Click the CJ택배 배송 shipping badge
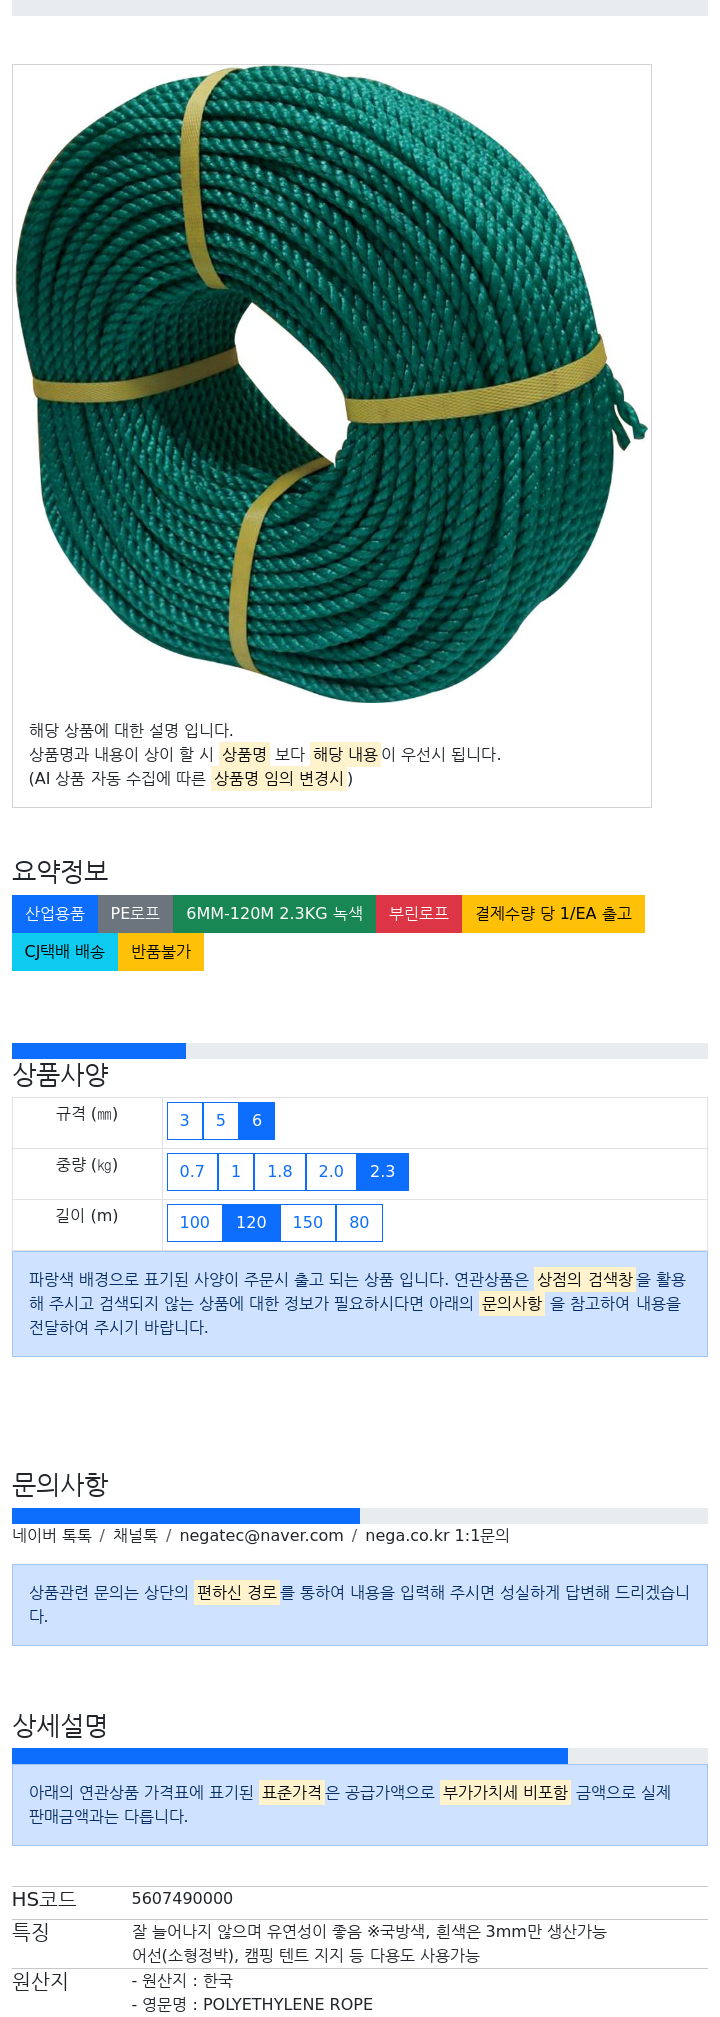720x2017 pixels. (65, 952)
